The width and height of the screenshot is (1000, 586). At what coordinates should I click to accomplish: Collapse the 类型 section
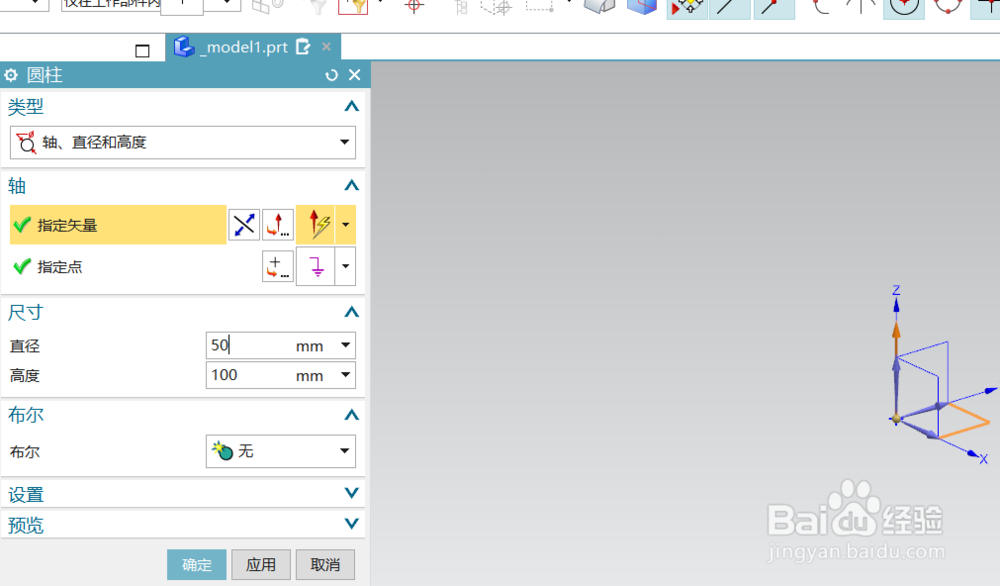(351, 106)
